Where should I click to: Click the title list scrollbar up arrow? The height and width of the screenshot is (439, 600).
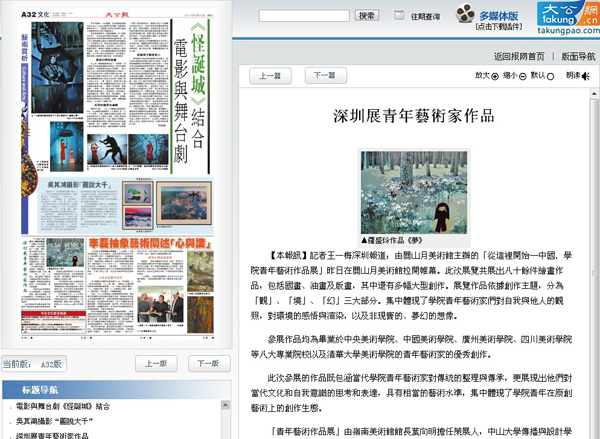tap(225, 405)
